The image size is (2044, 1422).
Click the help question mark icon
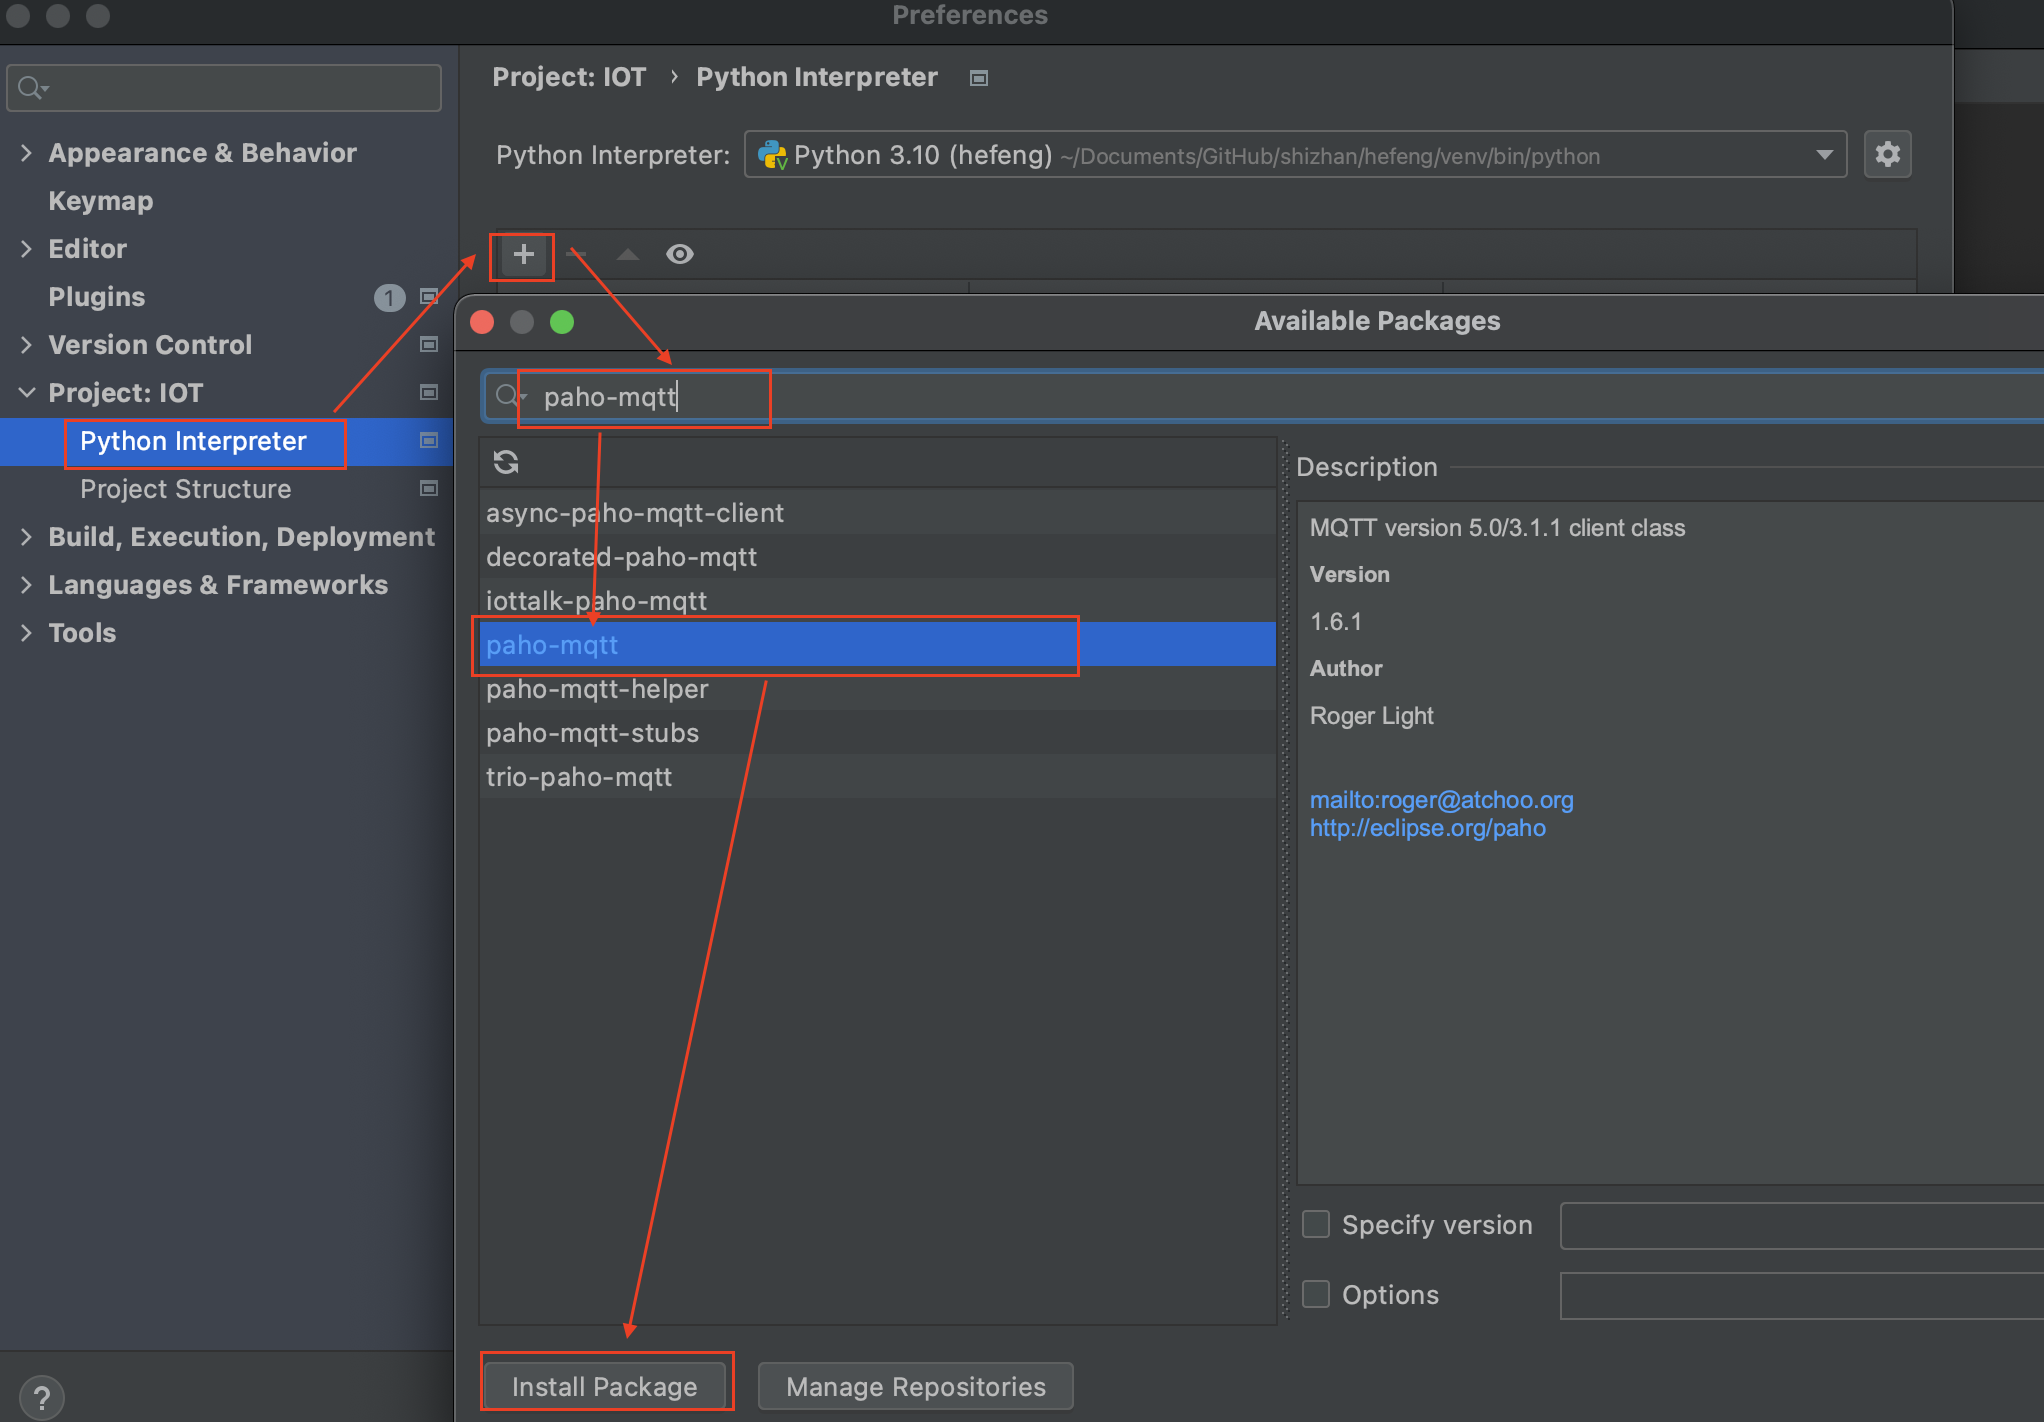pos(41,1397)
